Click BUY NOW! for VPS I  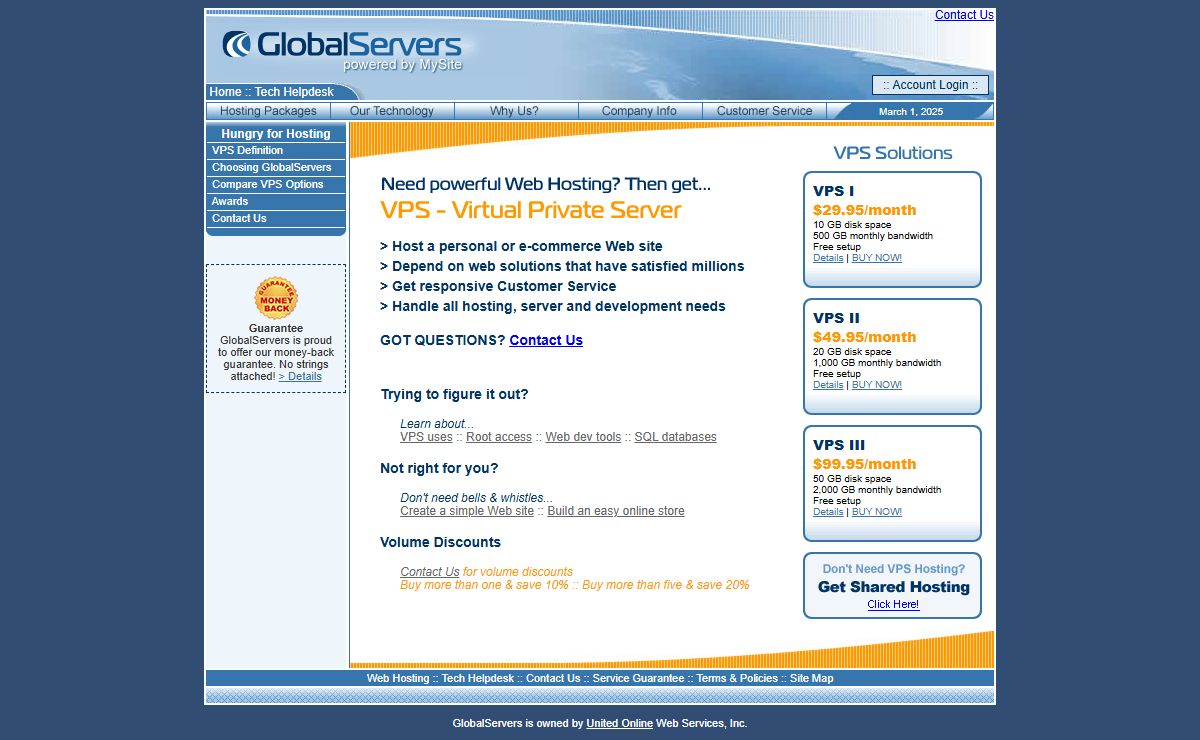point(877,258)
